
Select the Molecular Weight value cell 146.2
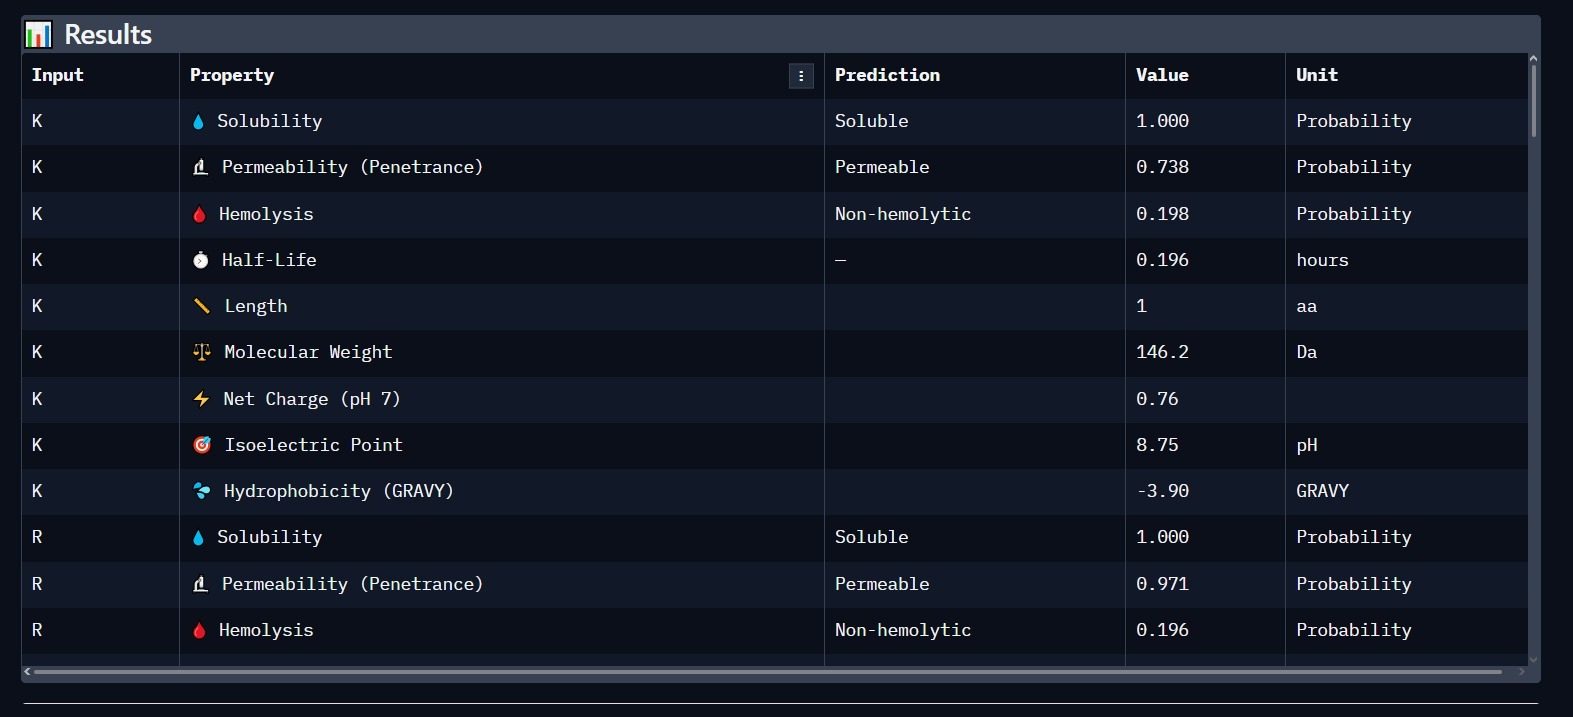click(1162, 352)
